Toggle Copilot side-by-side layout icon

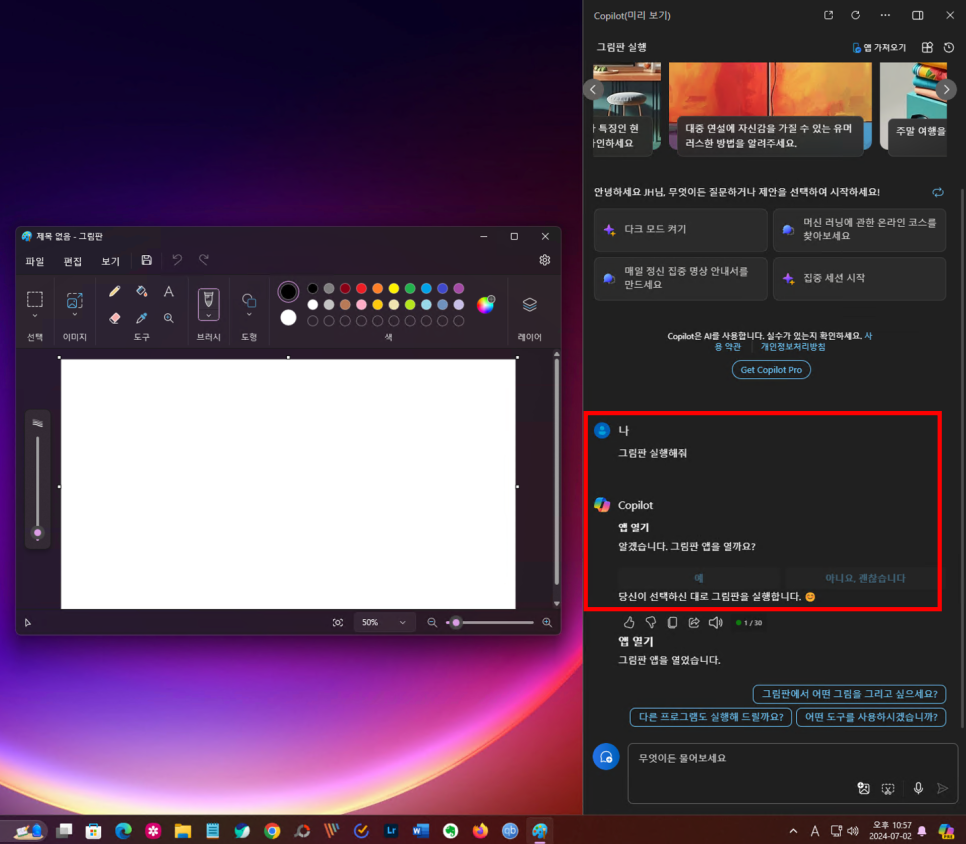(918, 15)
